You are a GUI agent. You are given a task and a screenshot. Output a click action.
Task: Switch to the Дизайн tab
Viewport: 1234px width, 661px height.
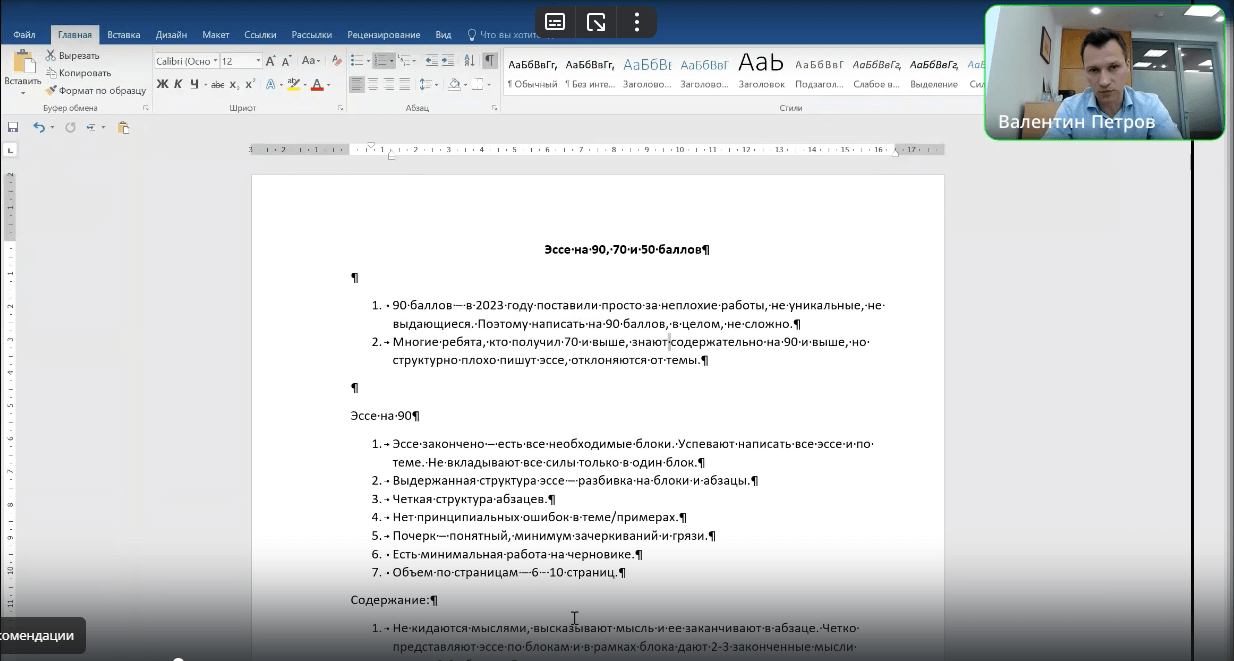click(171, 34)
